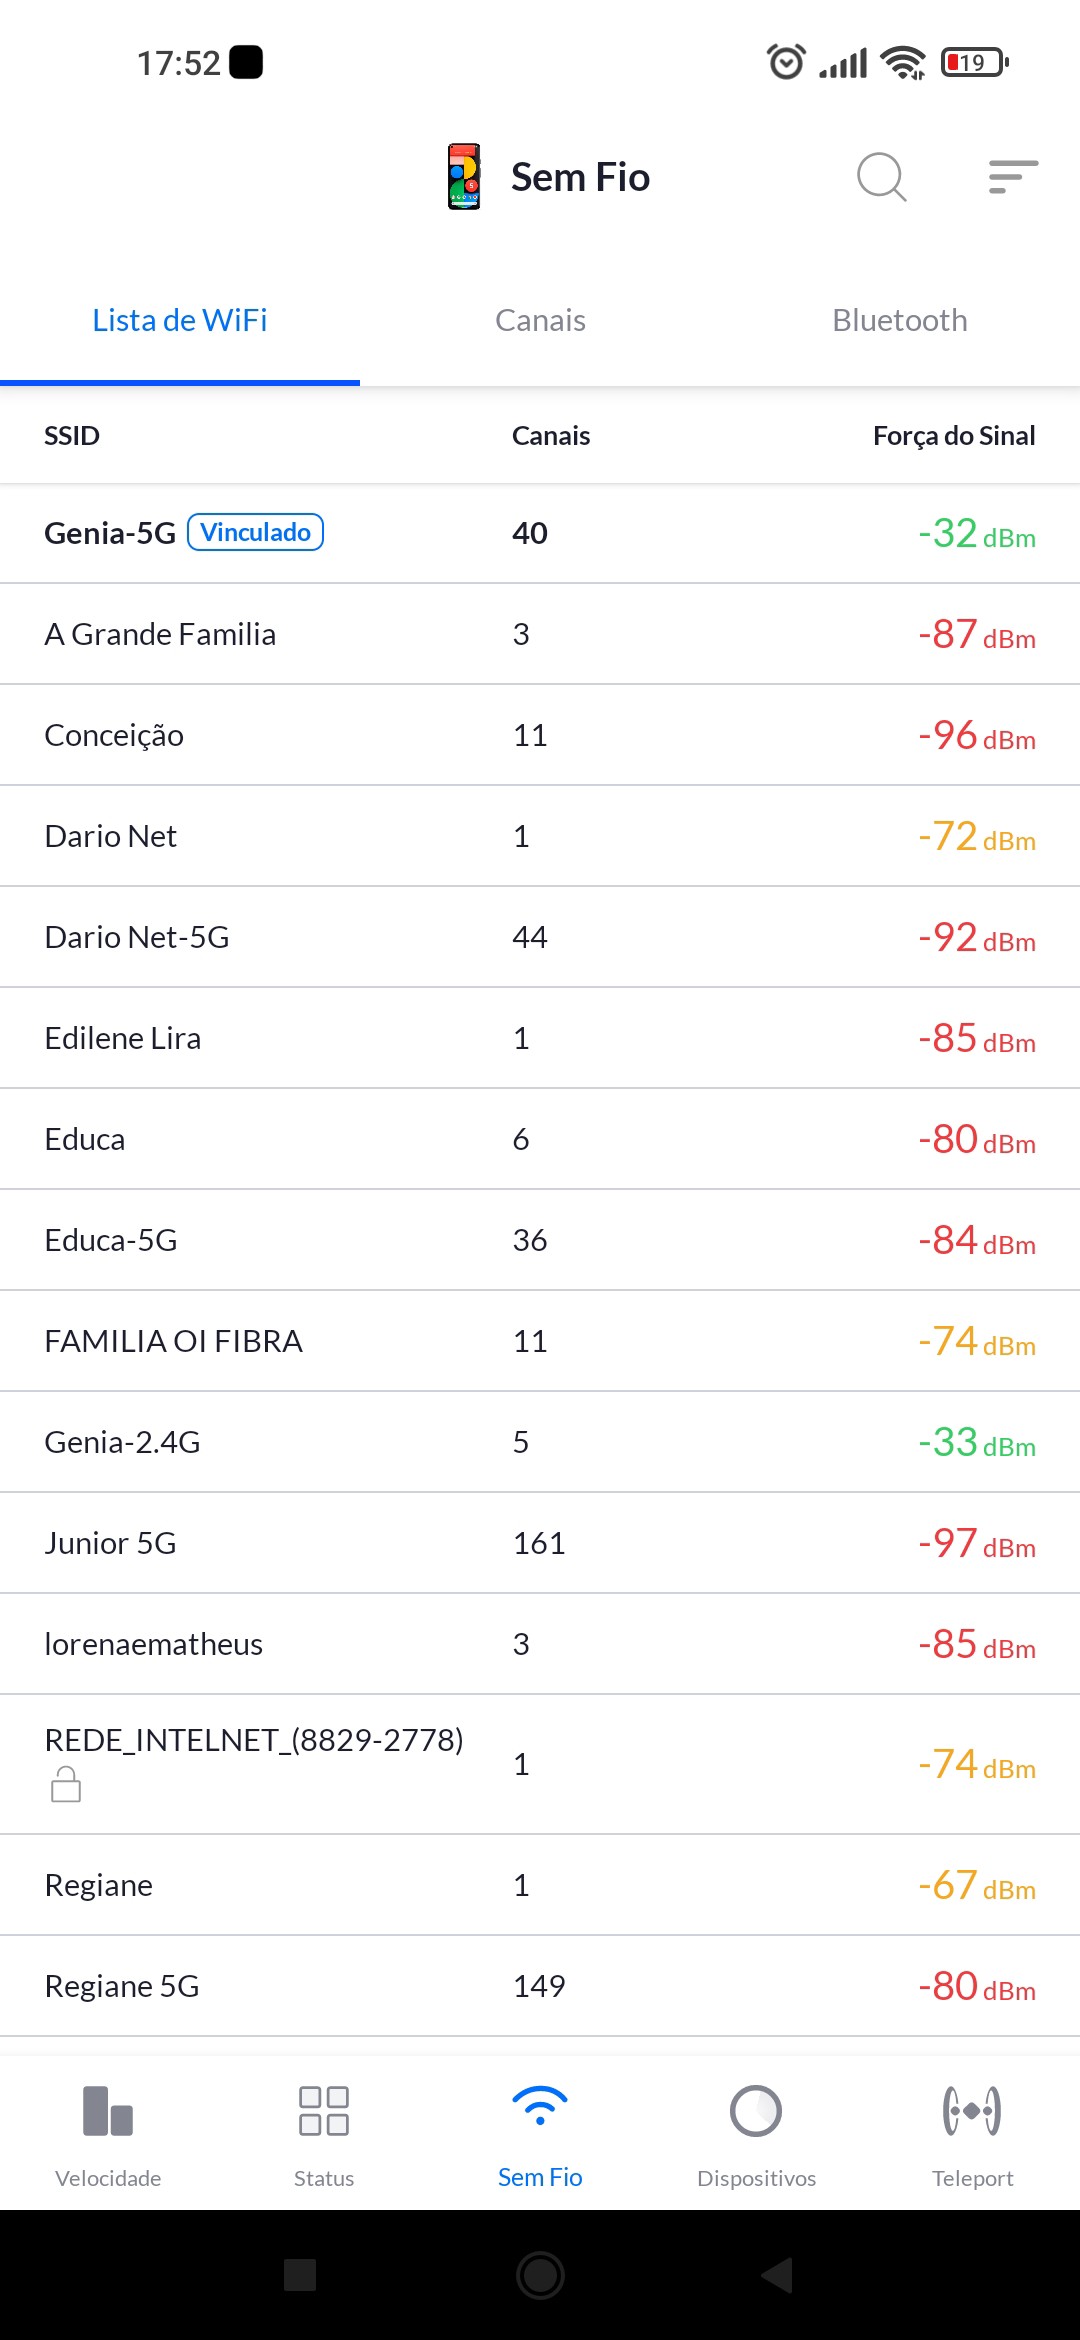The image size is (1080, 2340).
Task: Open the Dispositivos icon
Action: pyautogui.click(x=756, y=2110)
